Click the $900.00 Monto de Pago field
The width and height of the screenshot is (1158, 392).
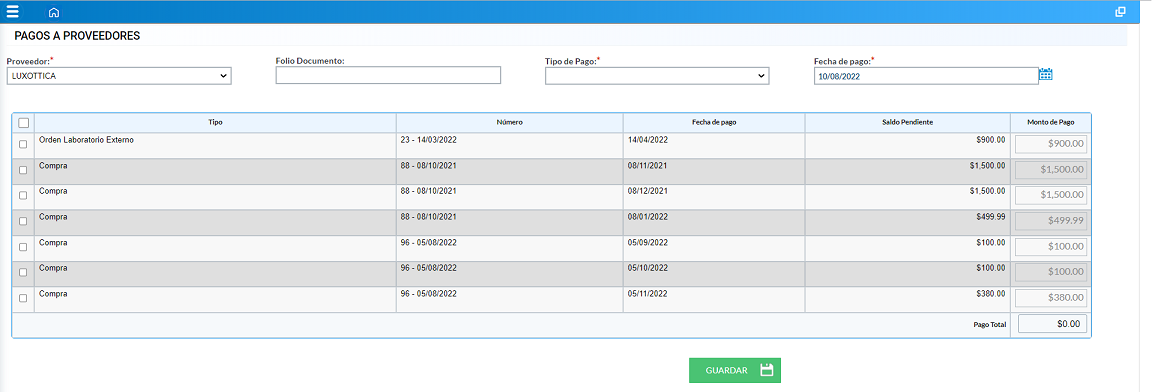[1051, 144]
